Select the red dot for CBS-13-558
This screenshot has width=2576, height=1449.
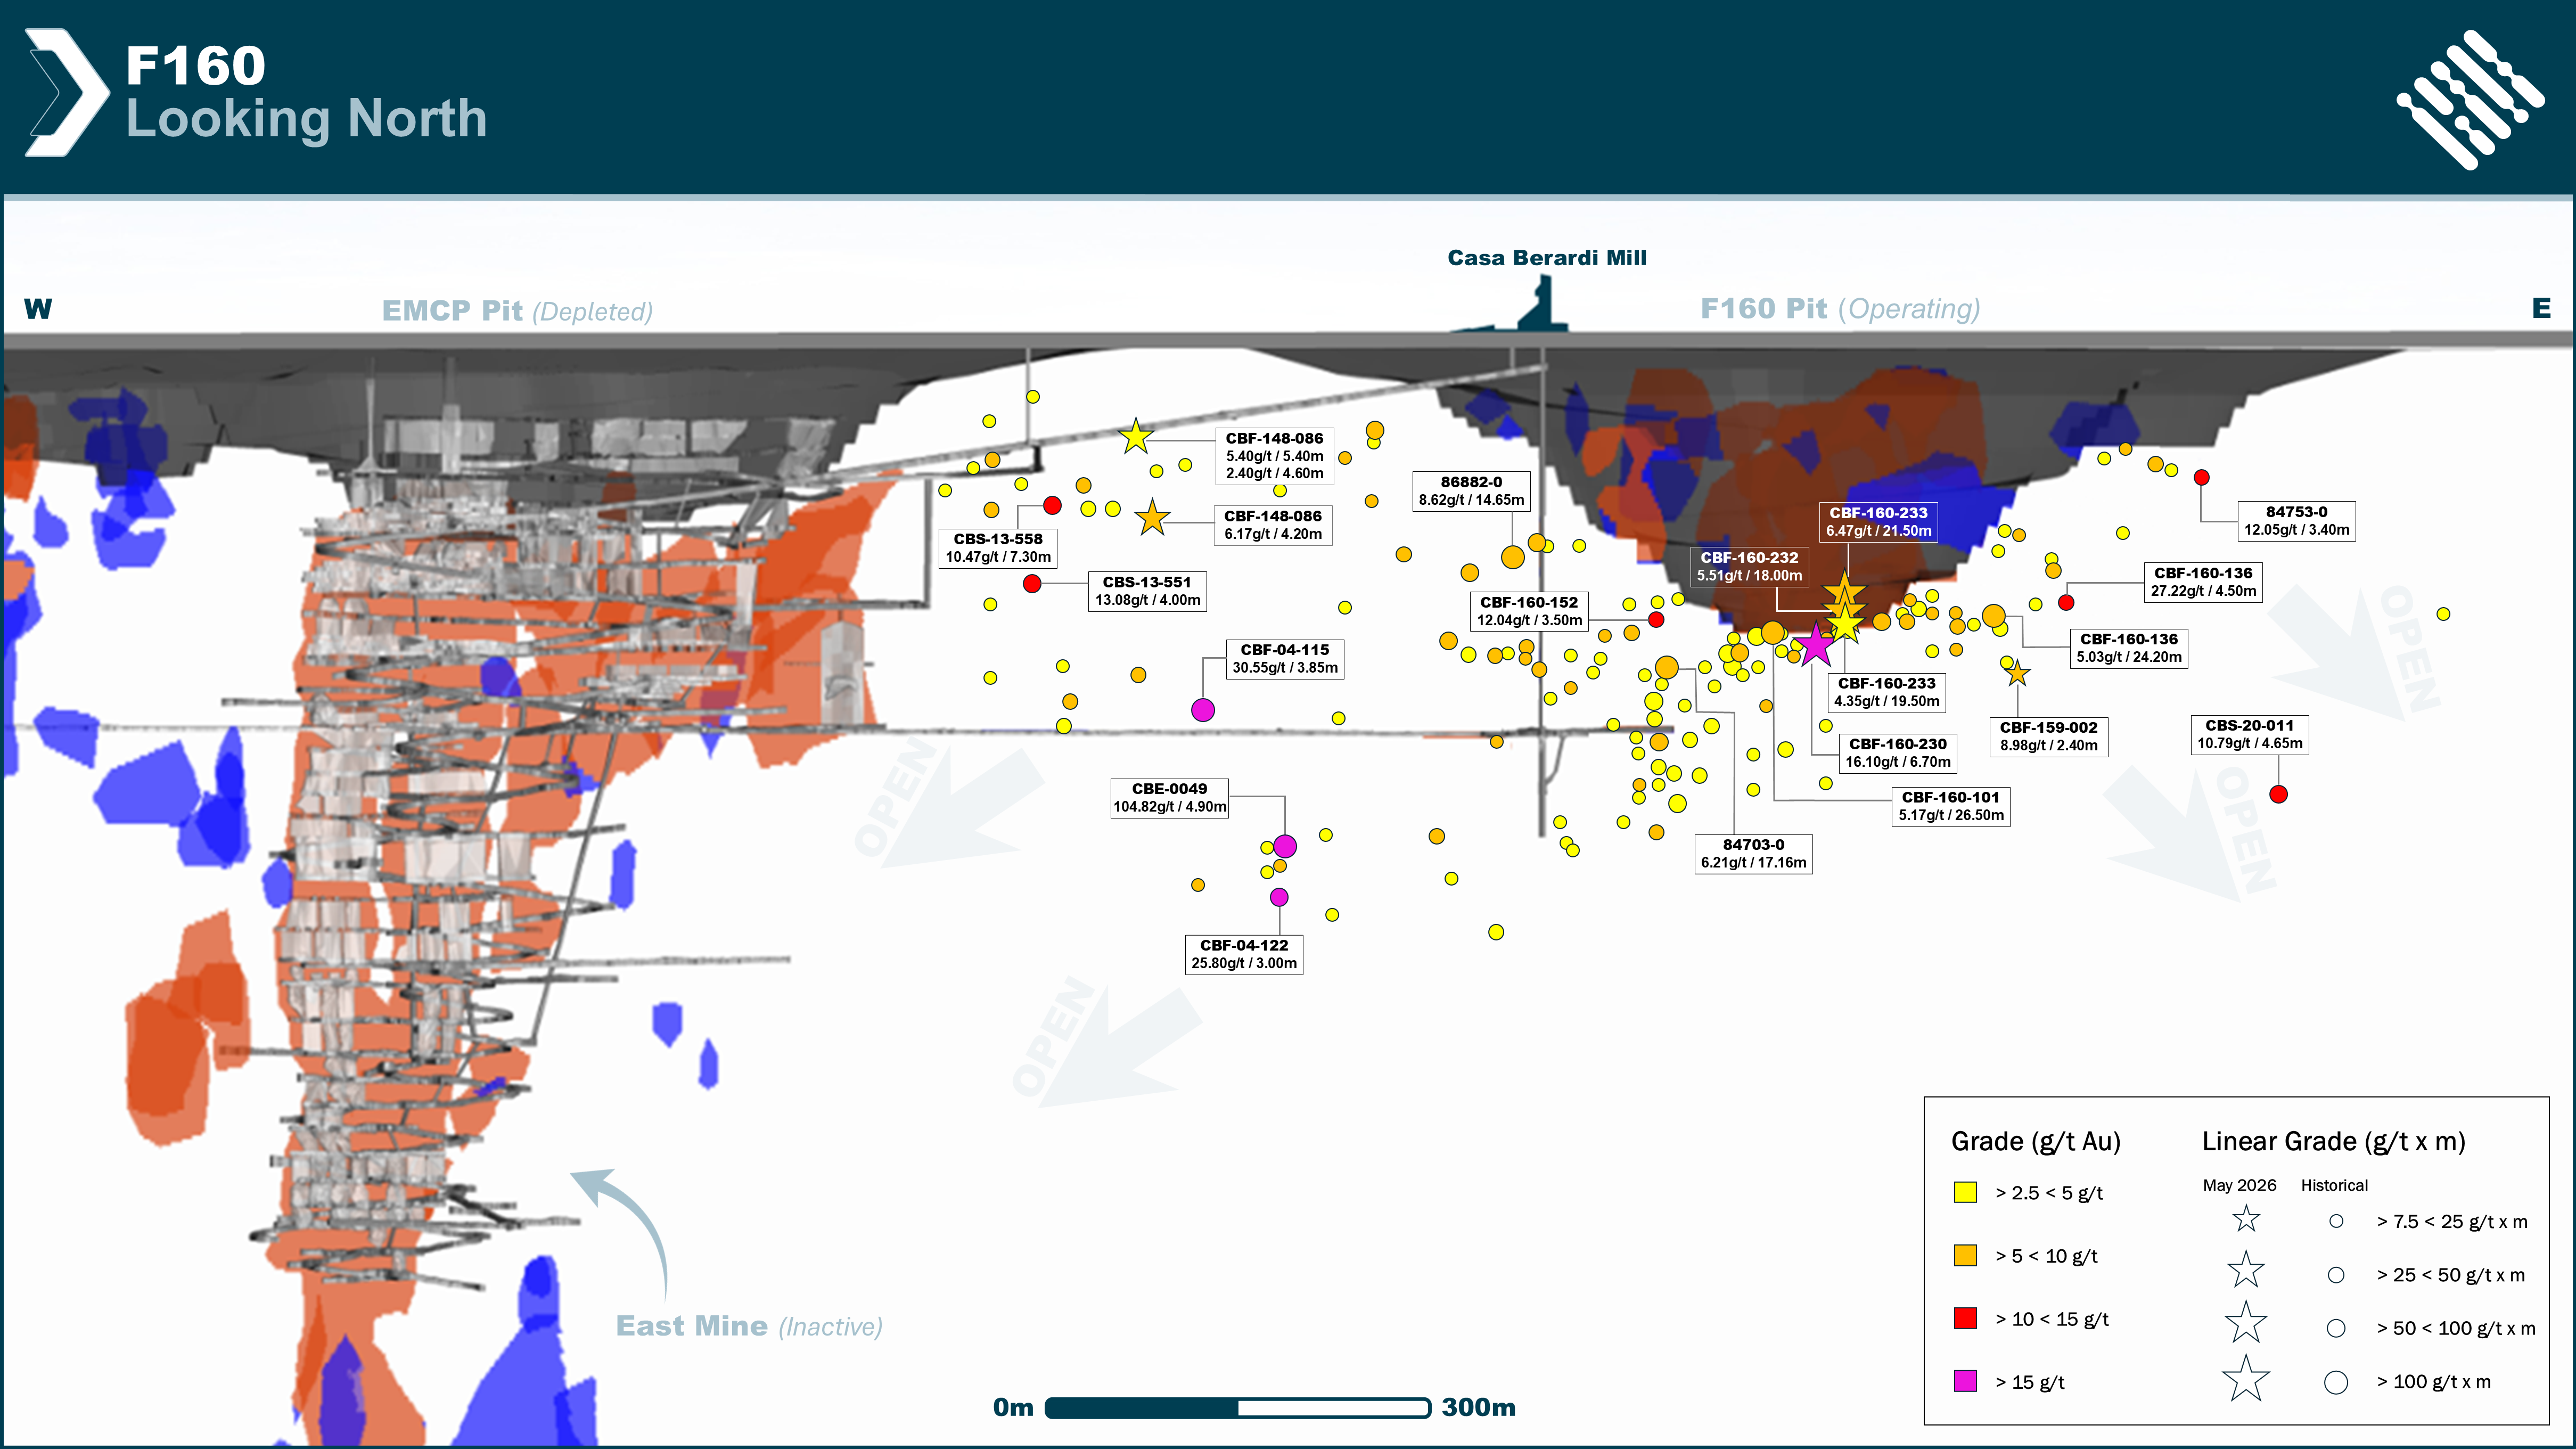(1052, 505)
